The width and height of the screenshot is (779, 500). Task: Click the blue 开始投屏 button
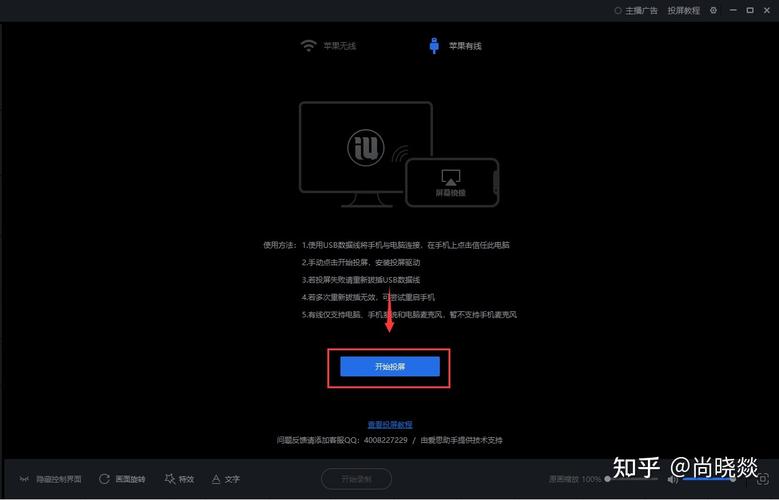pyautogui.click(x=390, y=366)
